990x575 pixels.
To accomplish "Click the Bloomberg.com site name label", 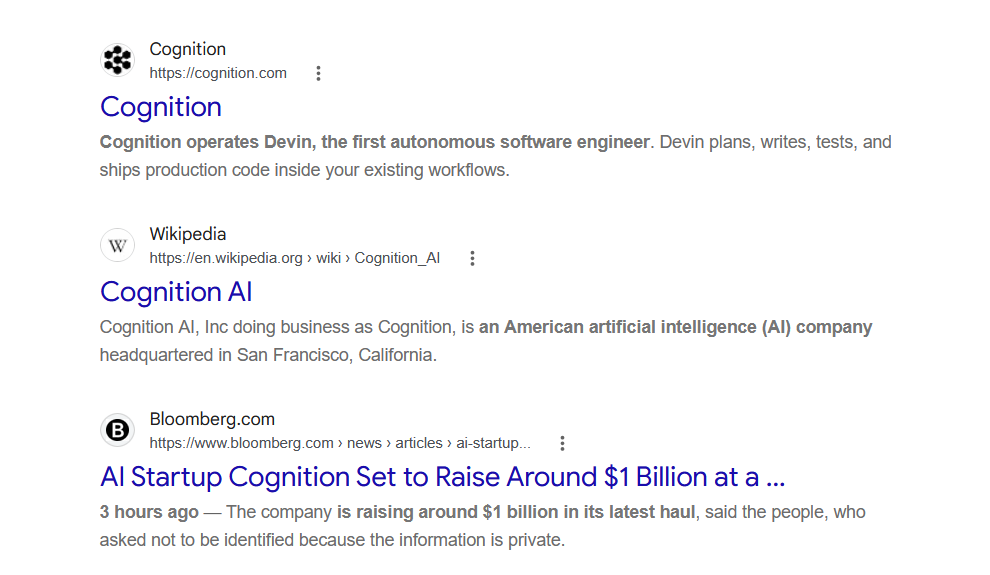I will coord(212,419).
